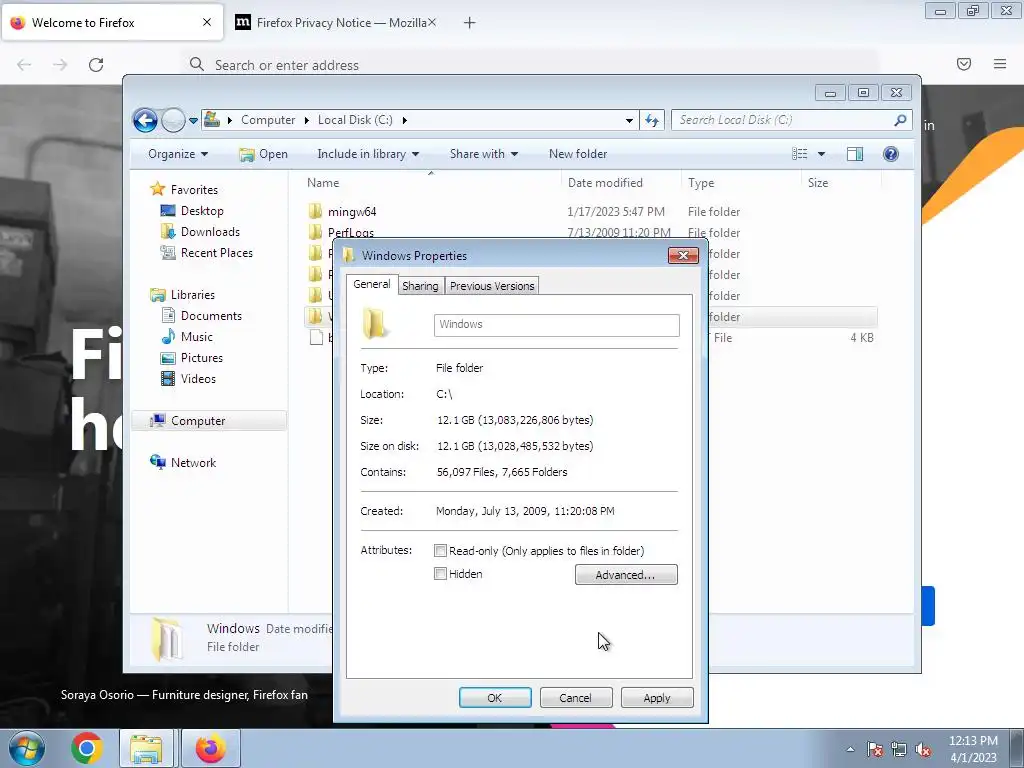Switch to the Previous Versions tab
1024x768 pixels.
(x=492, y=286)
